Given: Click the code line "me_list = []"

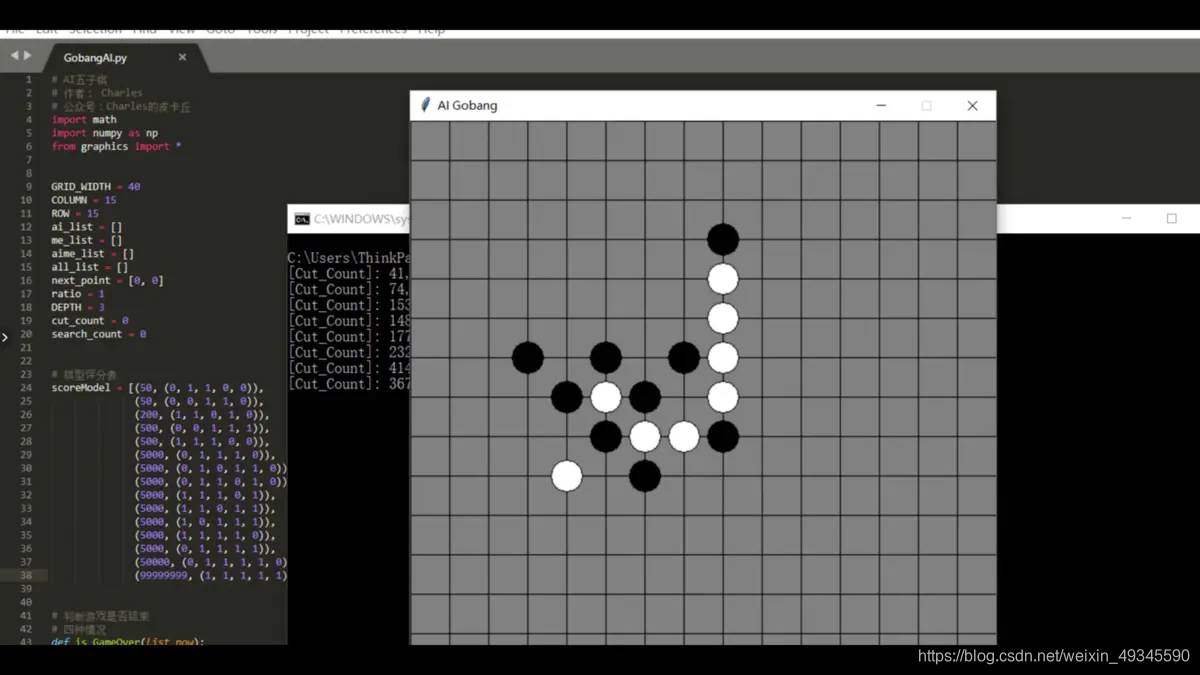Looking at the screenshot, I should (87, 240).
